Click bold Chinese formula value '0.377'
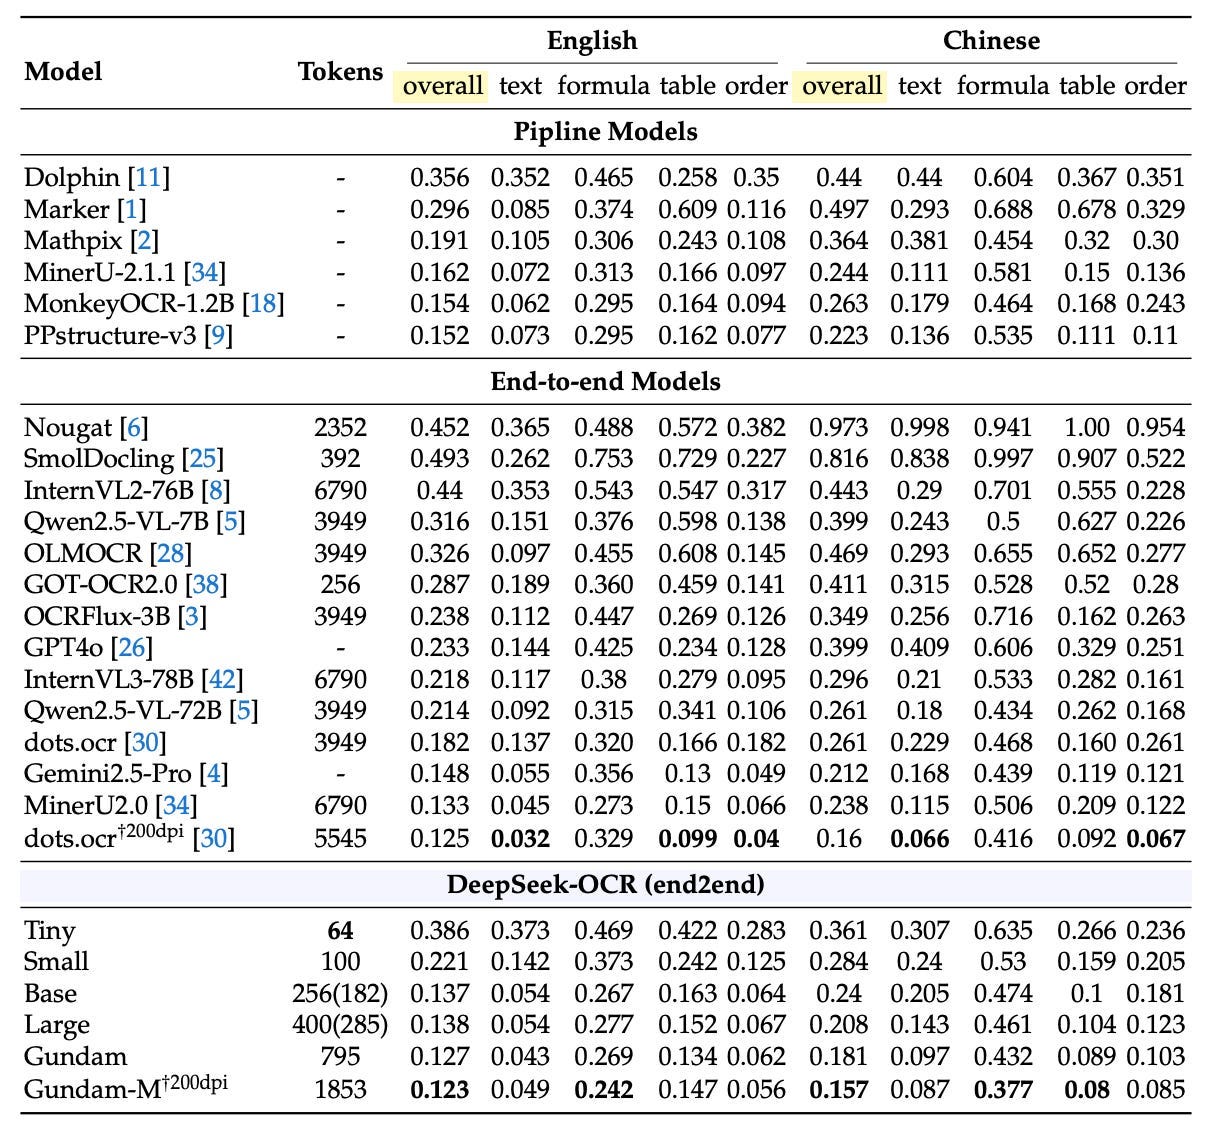The height and width of the screenshot is (1144, 1212). tap(1003, 1089)
